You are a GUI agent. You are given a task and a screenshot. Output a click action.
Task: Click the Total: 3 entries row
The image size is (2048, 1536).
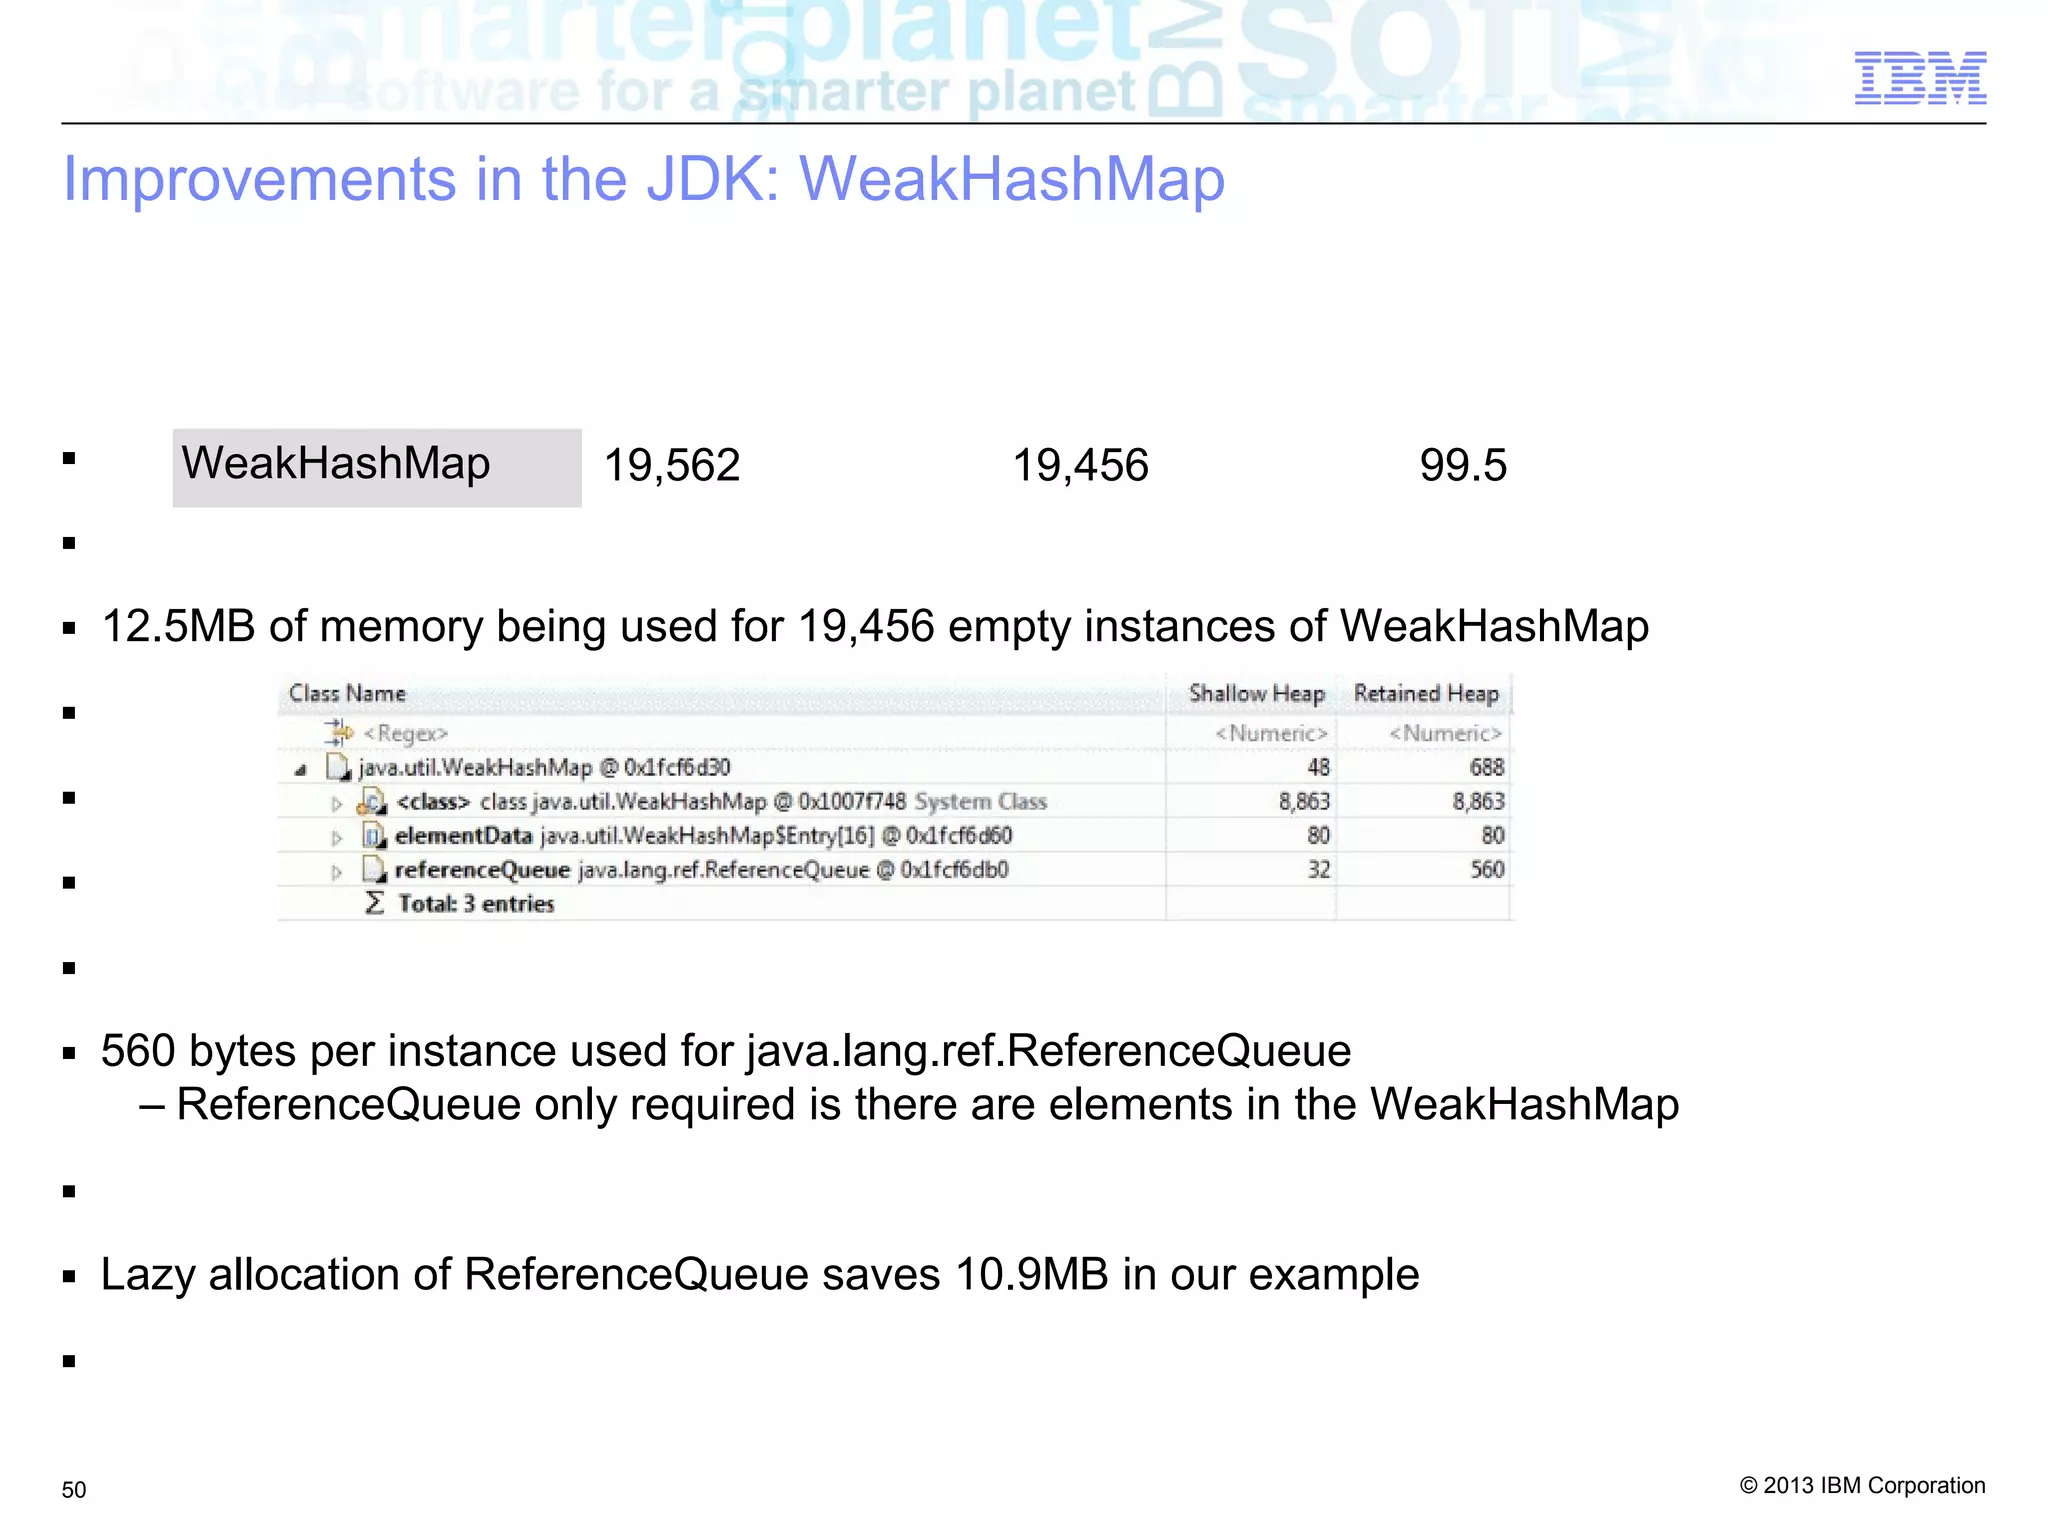895,903
